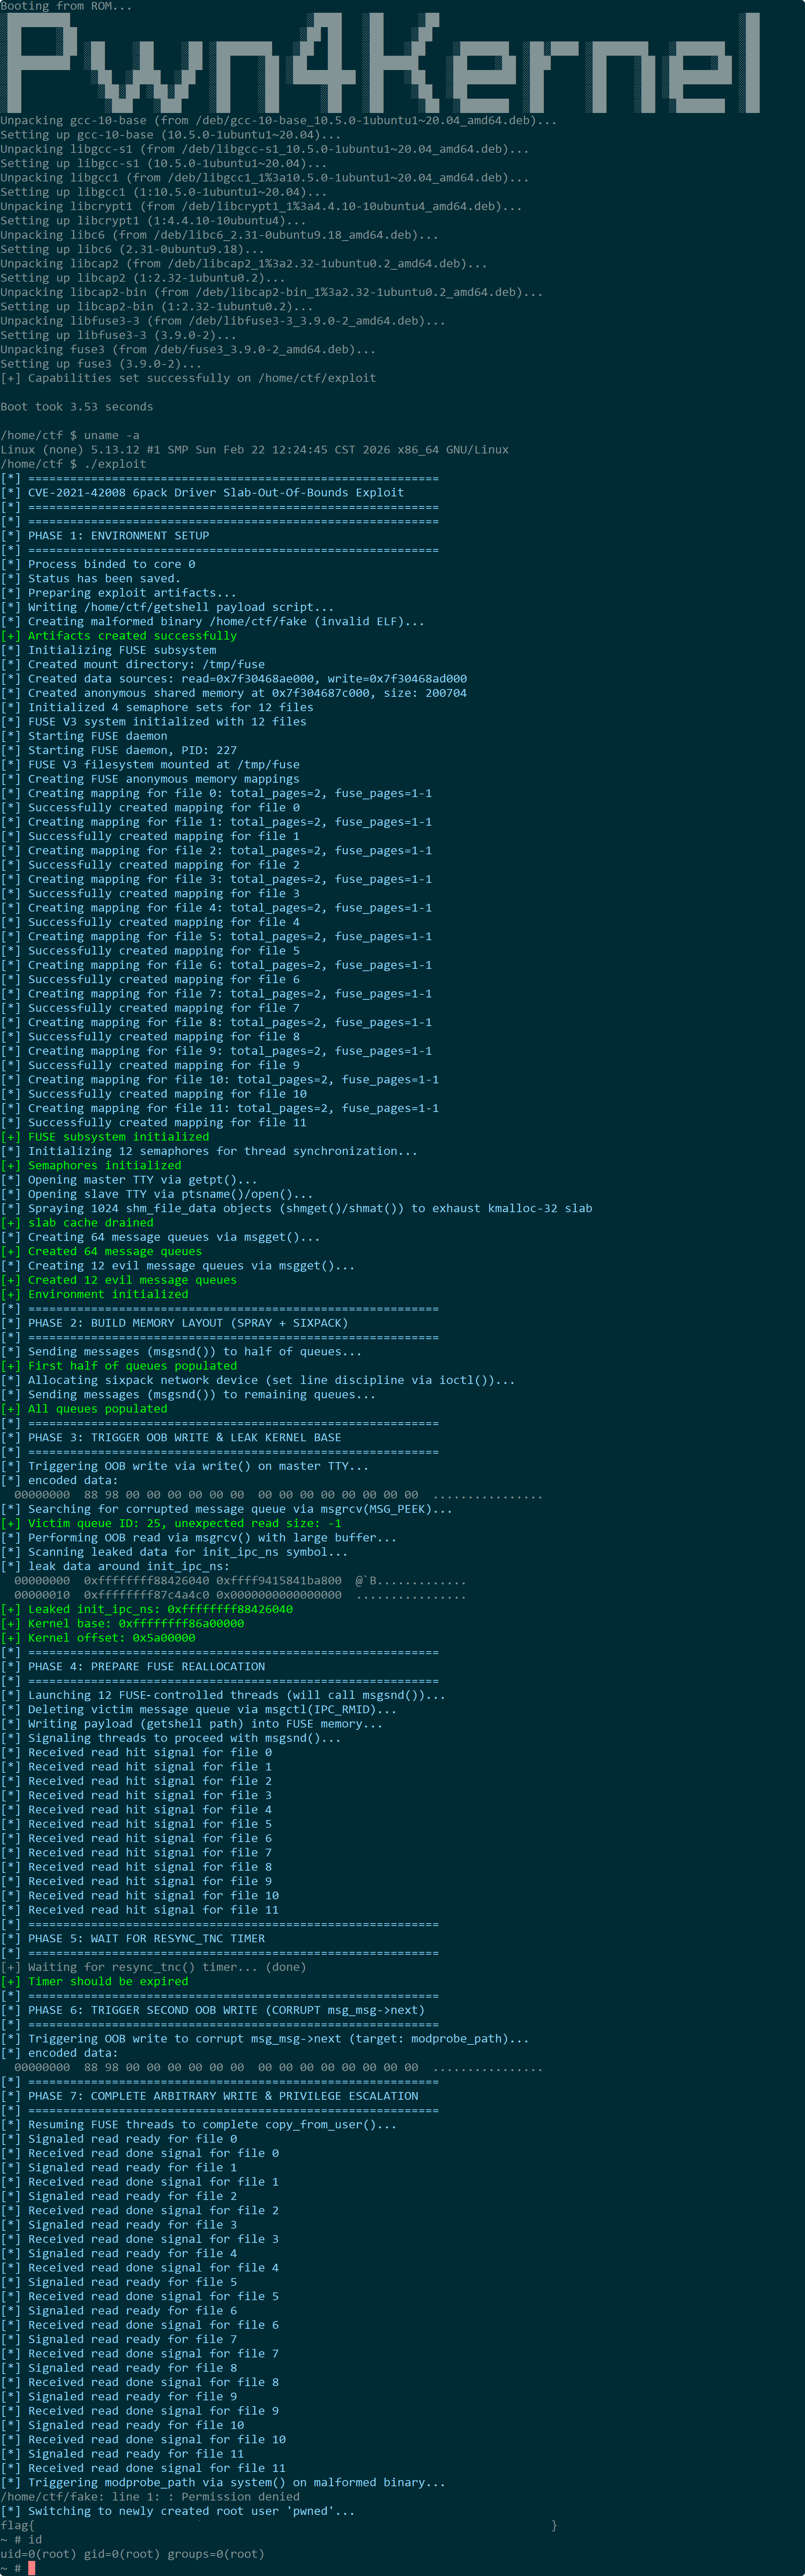Select the 'Linux (none) 5.13.12' kernel version line
The image size is (805, 2576).
pyautogui.click(x=254, y=450)
